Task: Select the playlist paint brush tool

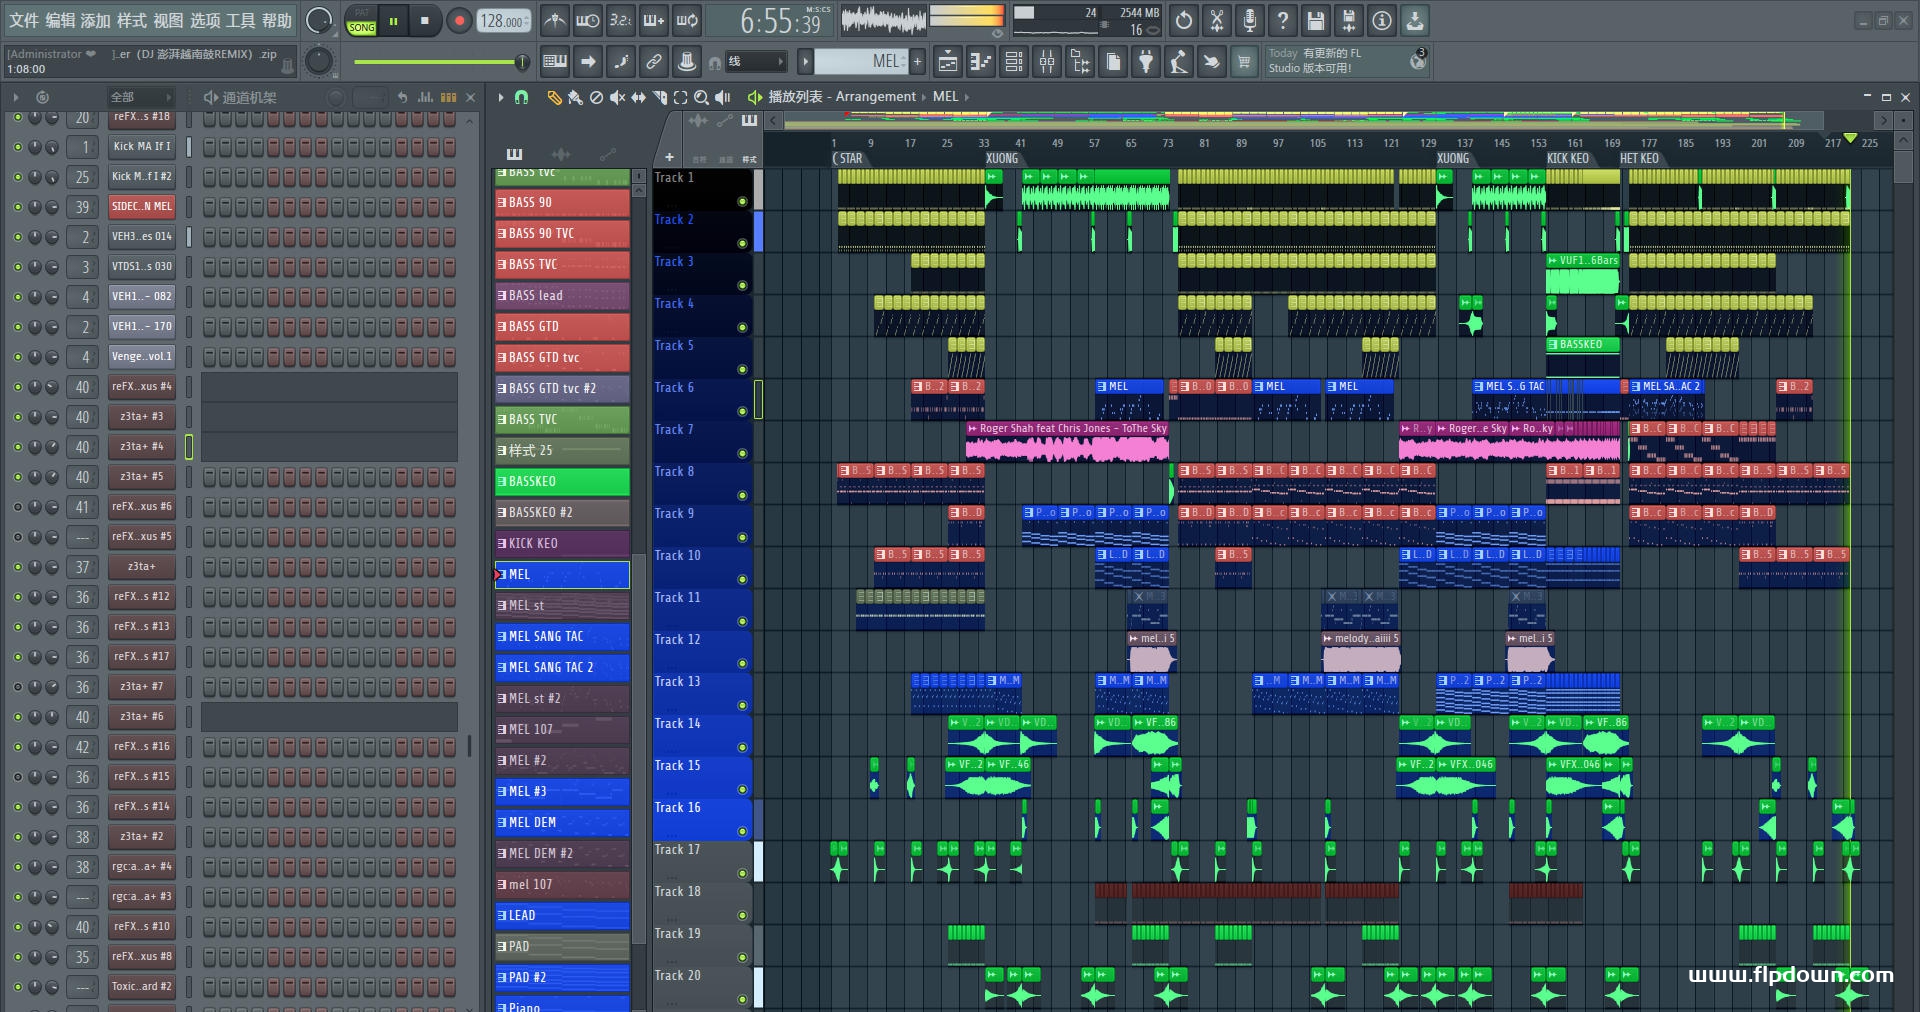Action: point(575,97)
